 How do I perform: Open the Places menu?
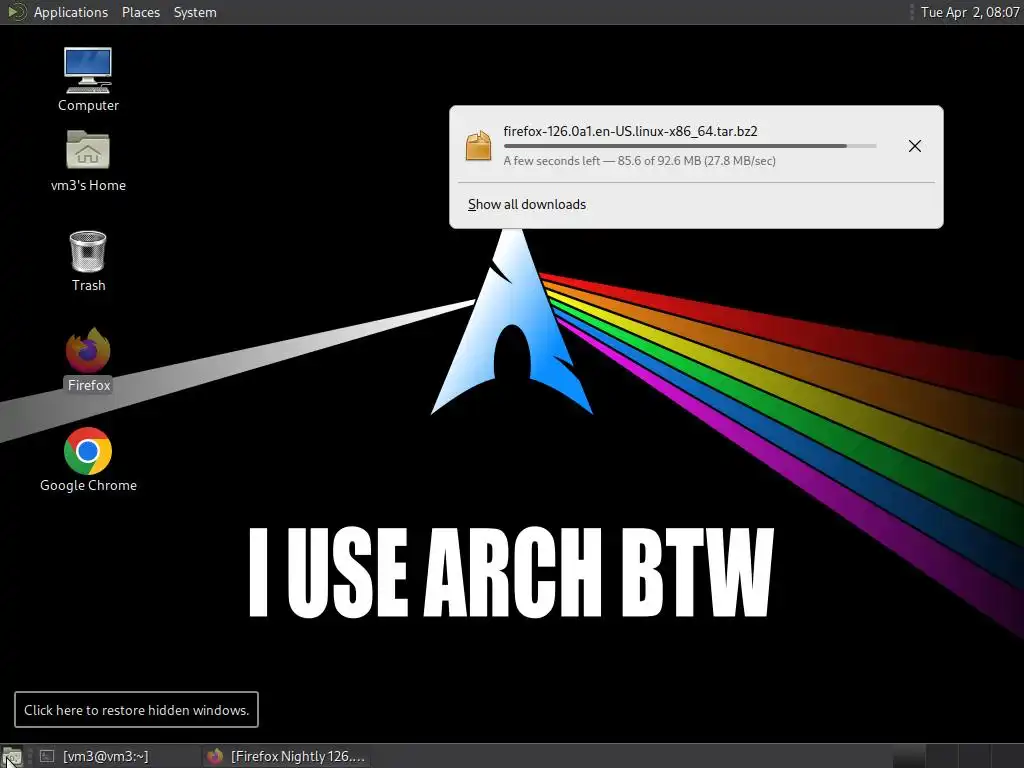coord(140,12)
